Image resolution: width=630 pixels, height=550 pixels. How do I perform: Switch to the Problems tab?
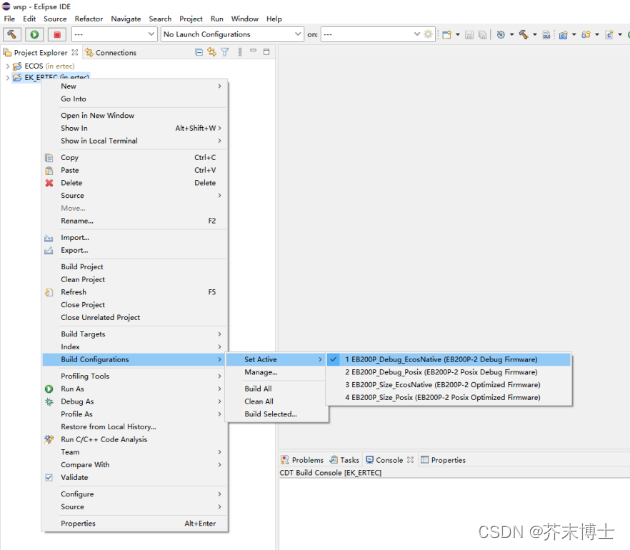tap(303, 460)
